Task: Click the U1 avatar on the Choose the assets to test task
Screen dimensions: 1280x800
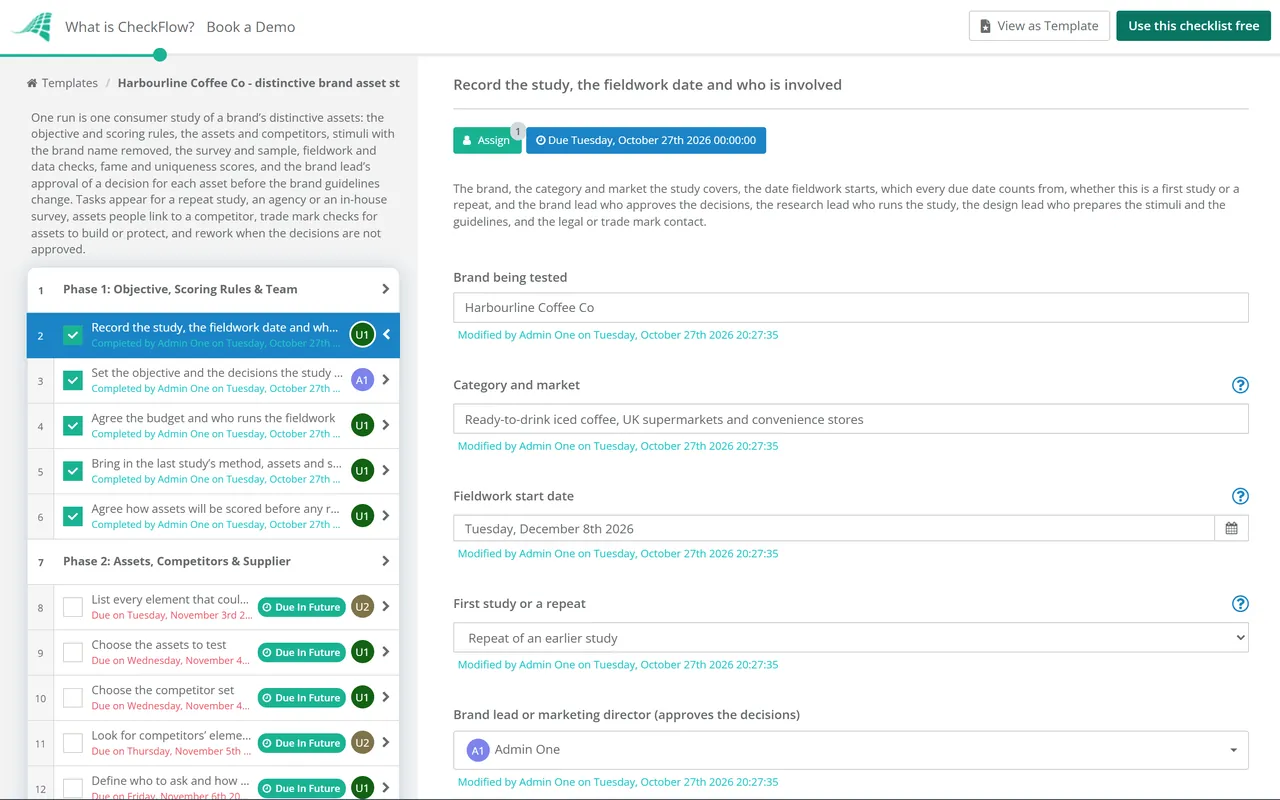Action: tap(362, 652)
